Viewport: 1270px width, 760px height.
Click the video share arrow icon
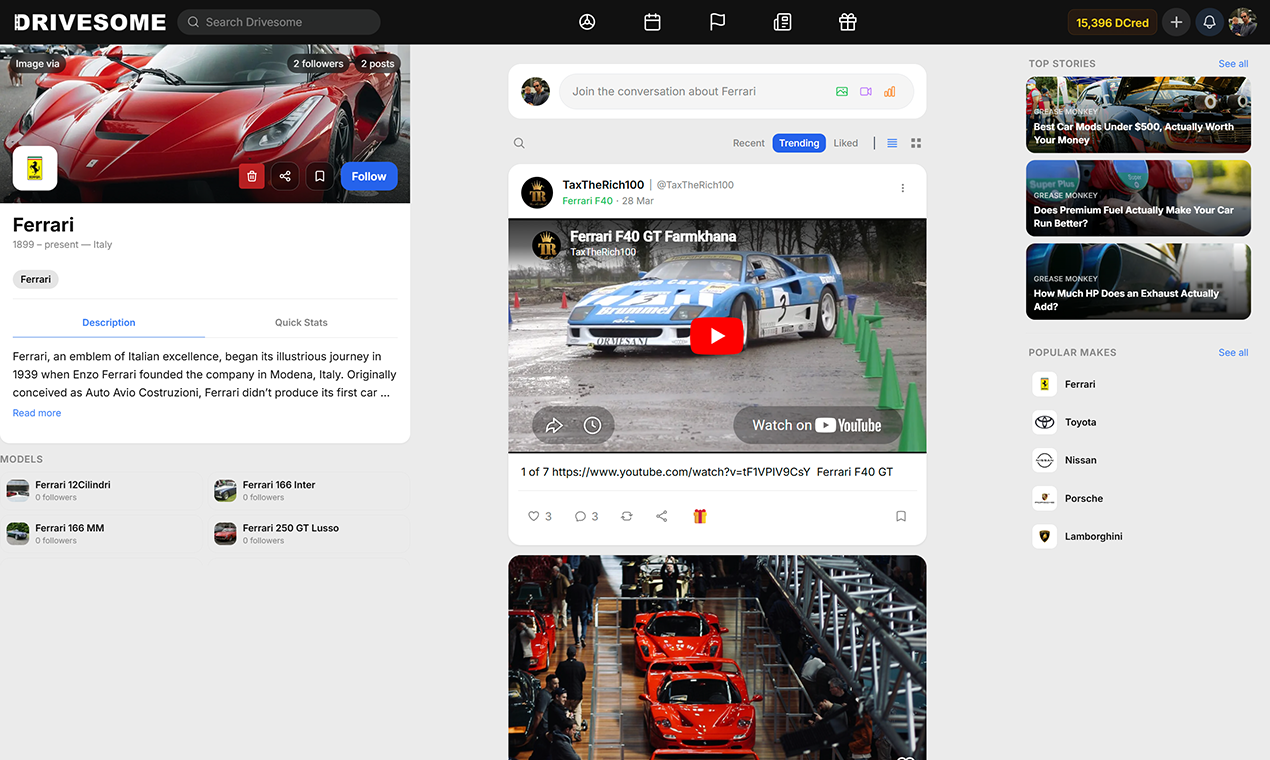[x=554, y=425]
